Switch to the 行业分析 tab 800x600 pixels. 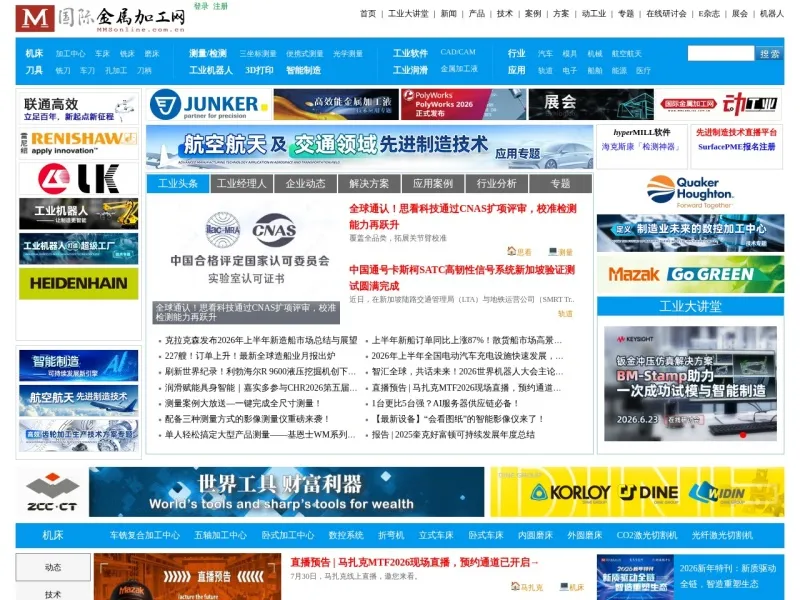(x=496, y=184)
